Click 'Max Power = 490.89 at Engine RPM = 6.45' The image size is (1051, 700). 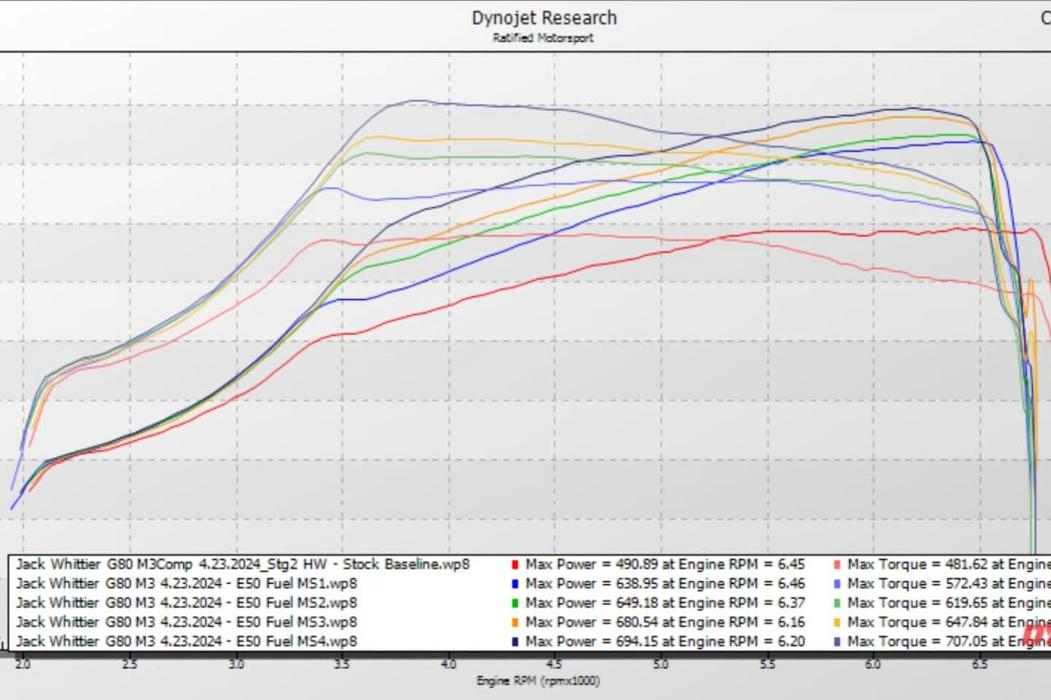665,565
